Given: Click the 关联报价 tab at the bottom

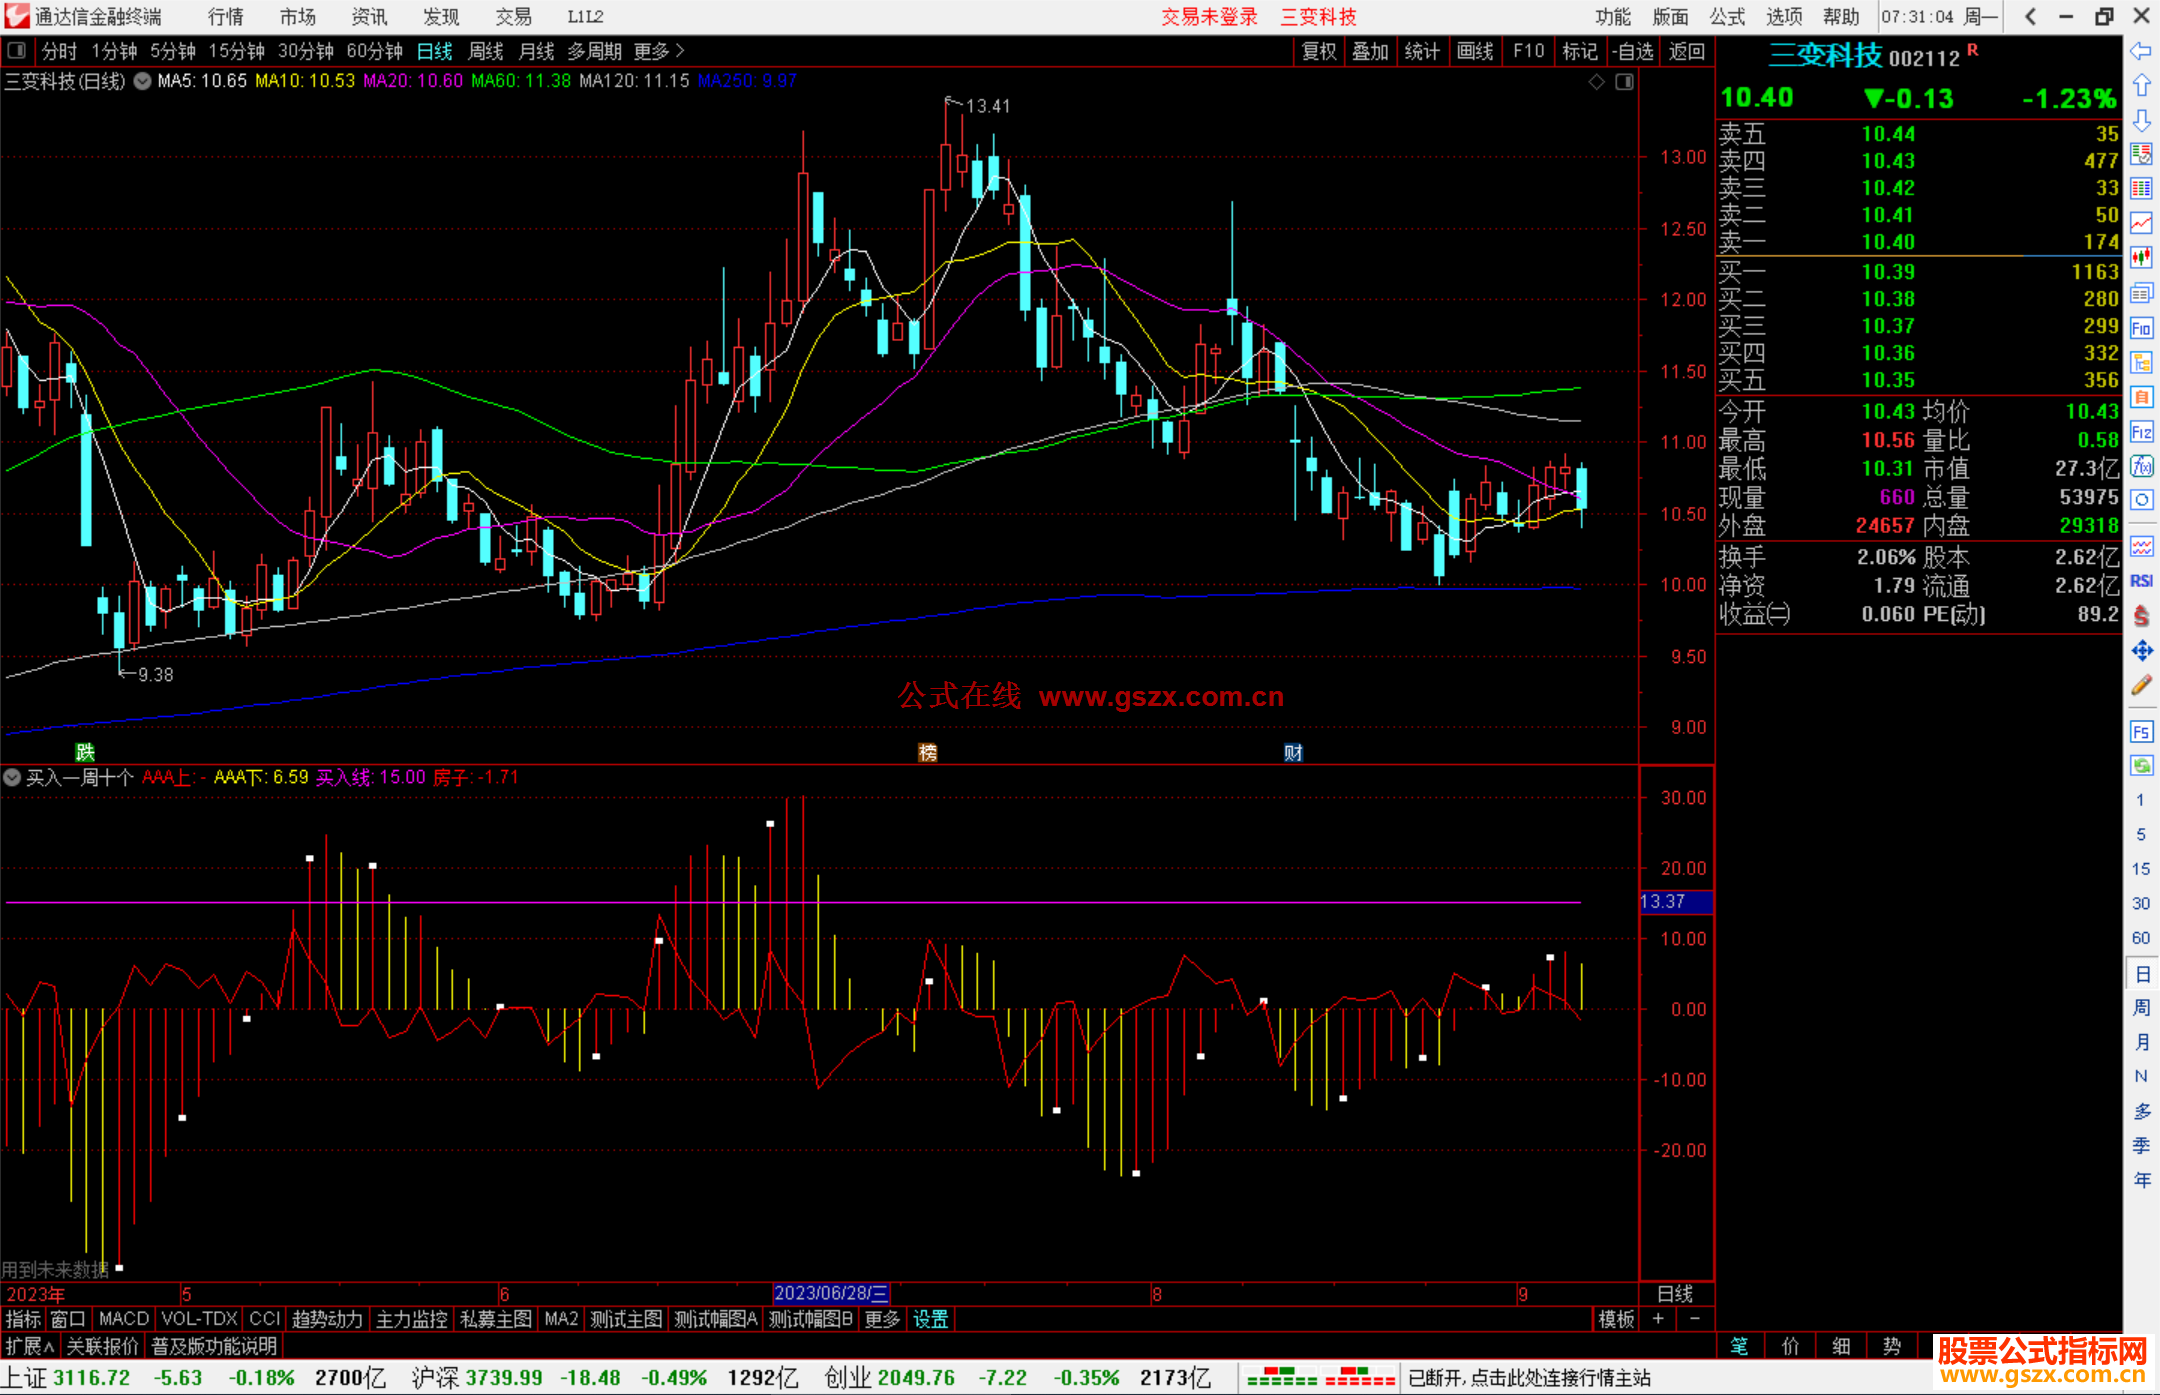Looking at the screenshot, I should tap(102, 1346).
